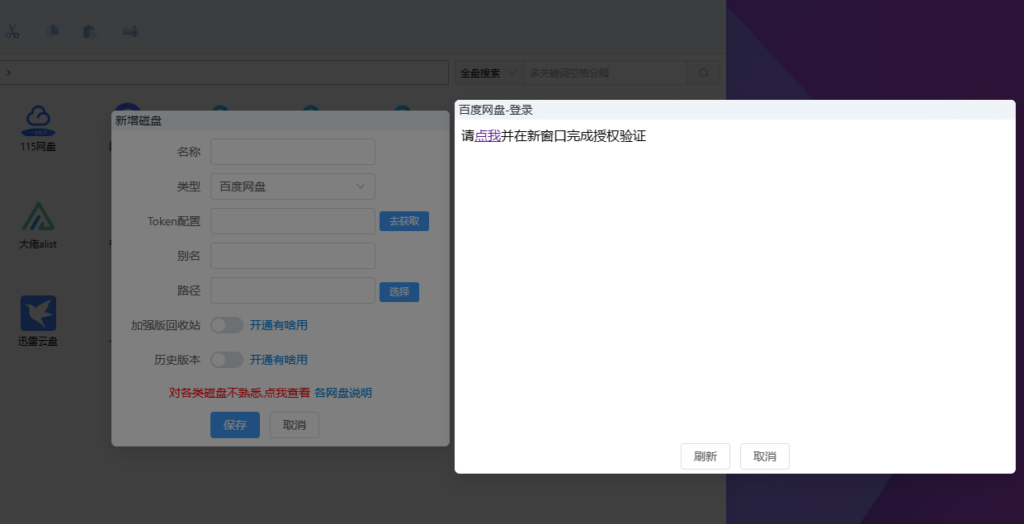The height and width of the screenshot is (524, 1024).
Task: Open 开通有啥用 link beside 历史版本
Action: pyautogui.click(x=278, y=359)
